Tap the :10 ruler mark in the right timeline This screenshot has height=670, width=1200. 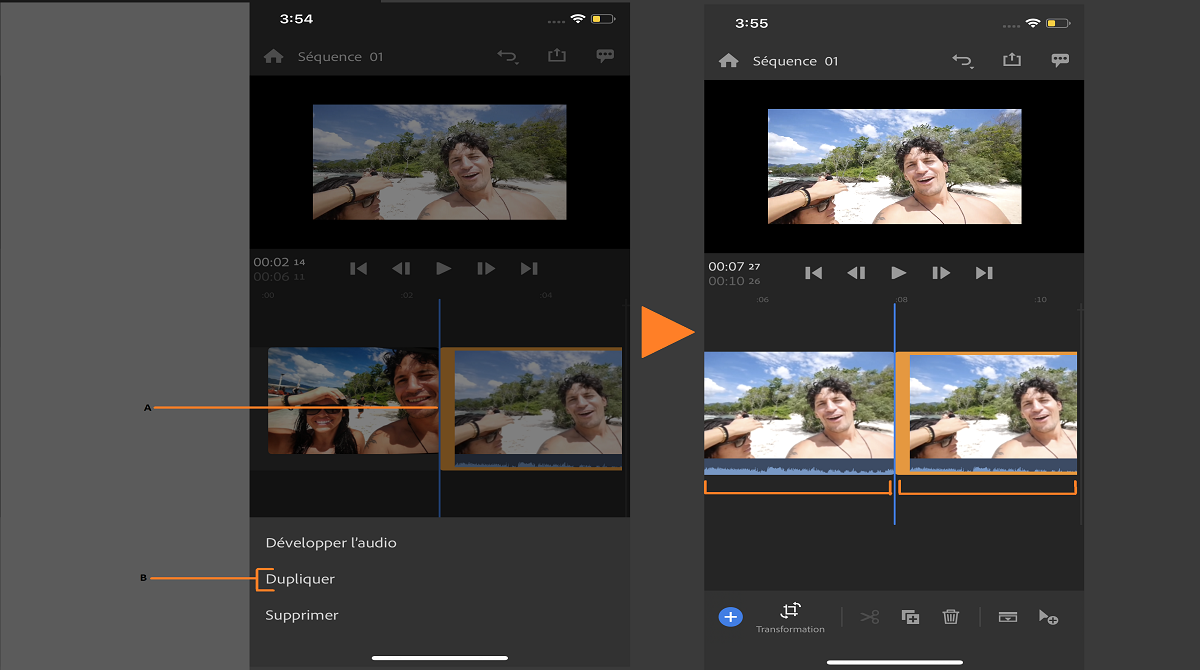click(x=1040, y=300)
